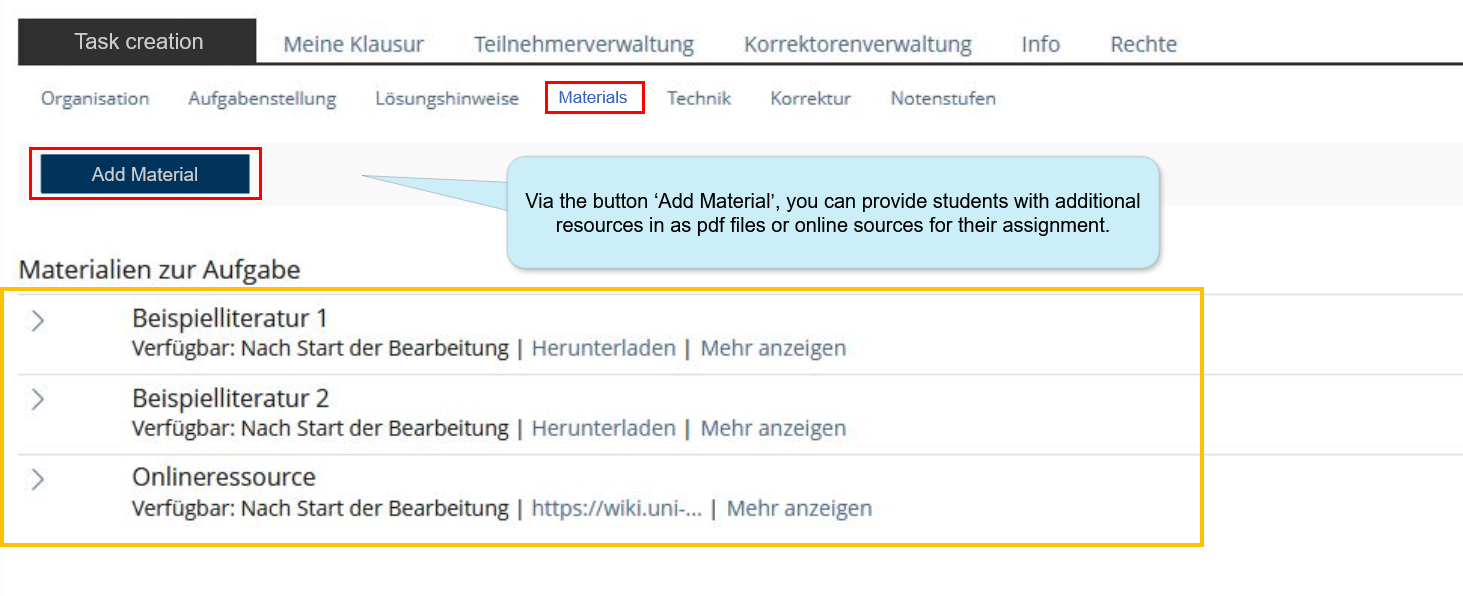Switch to the Info tab

click(x=1040, y=43)
